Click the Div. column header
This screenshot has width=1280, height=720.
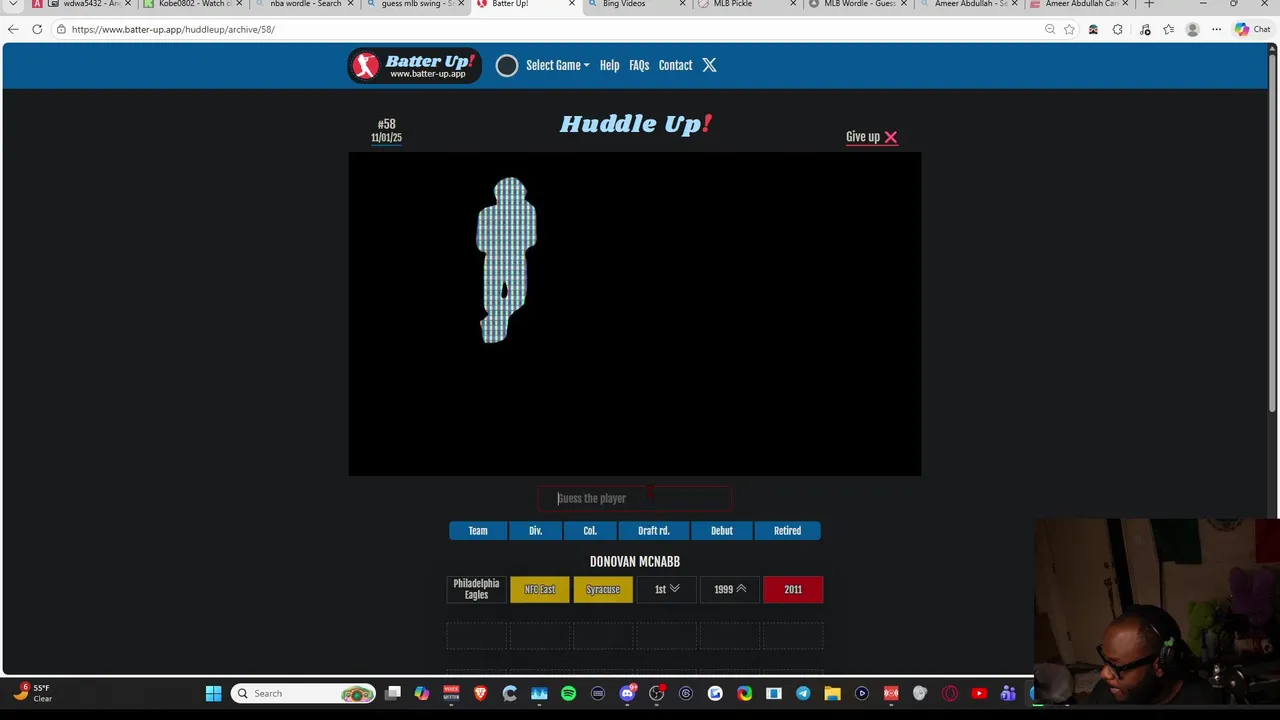535,531
